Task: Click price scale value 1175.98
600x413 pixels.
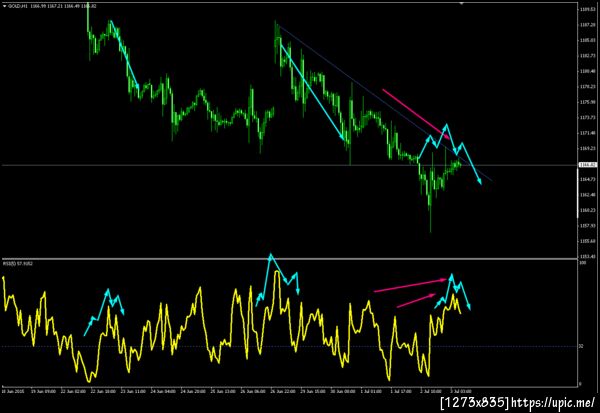Action: (x=588, y=102)
